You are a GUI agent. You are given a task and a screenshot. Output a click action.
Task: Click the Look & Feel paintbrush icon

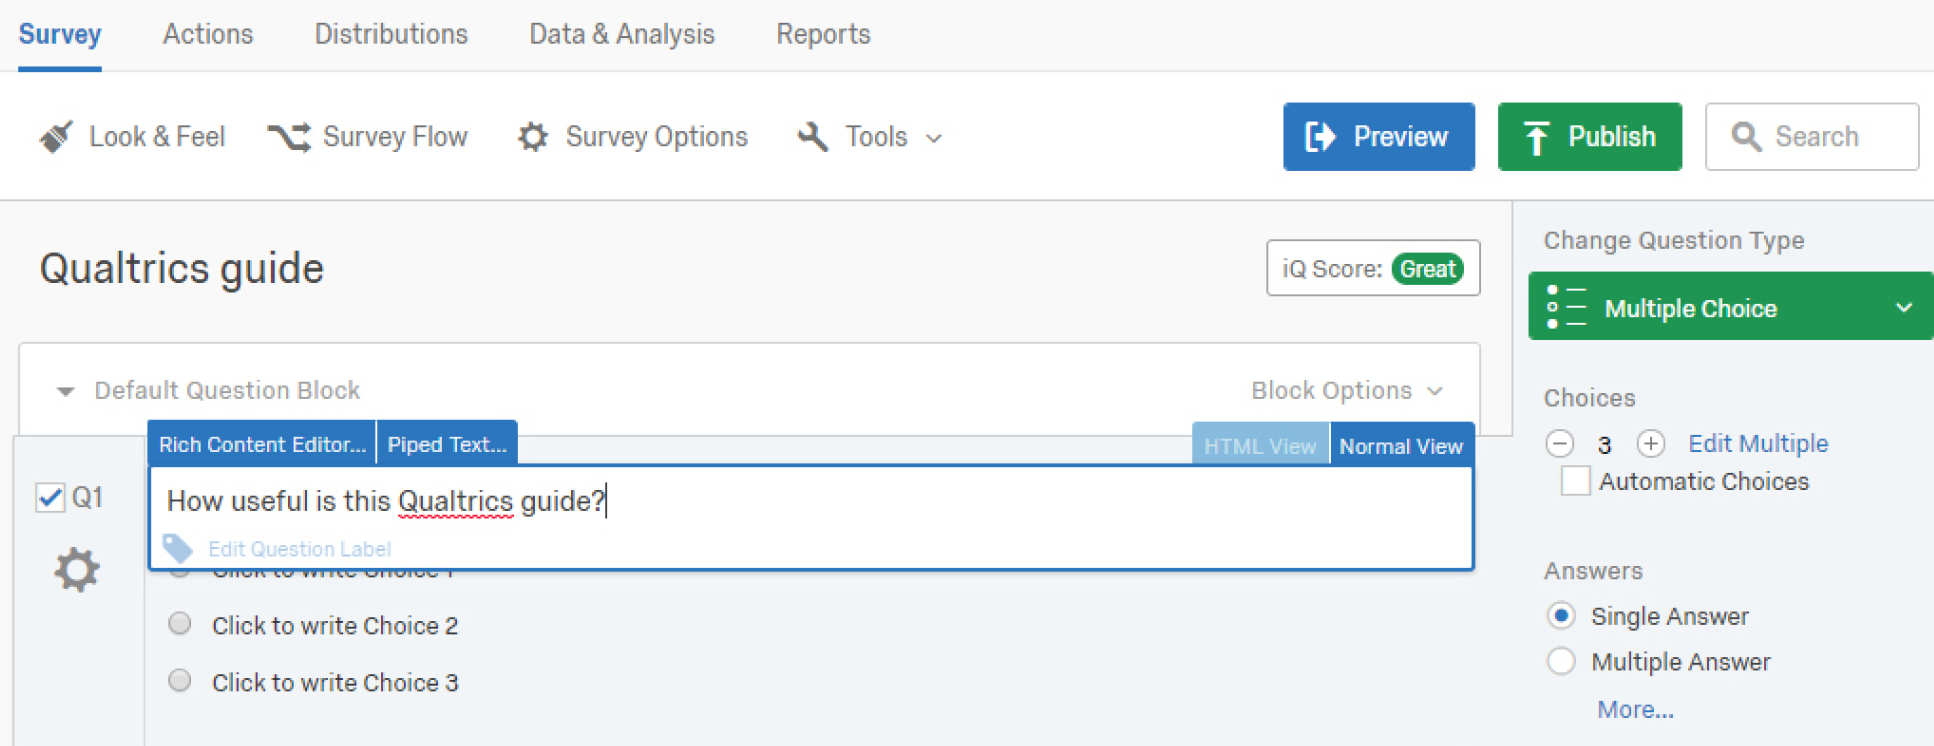[x=56, y=137]
